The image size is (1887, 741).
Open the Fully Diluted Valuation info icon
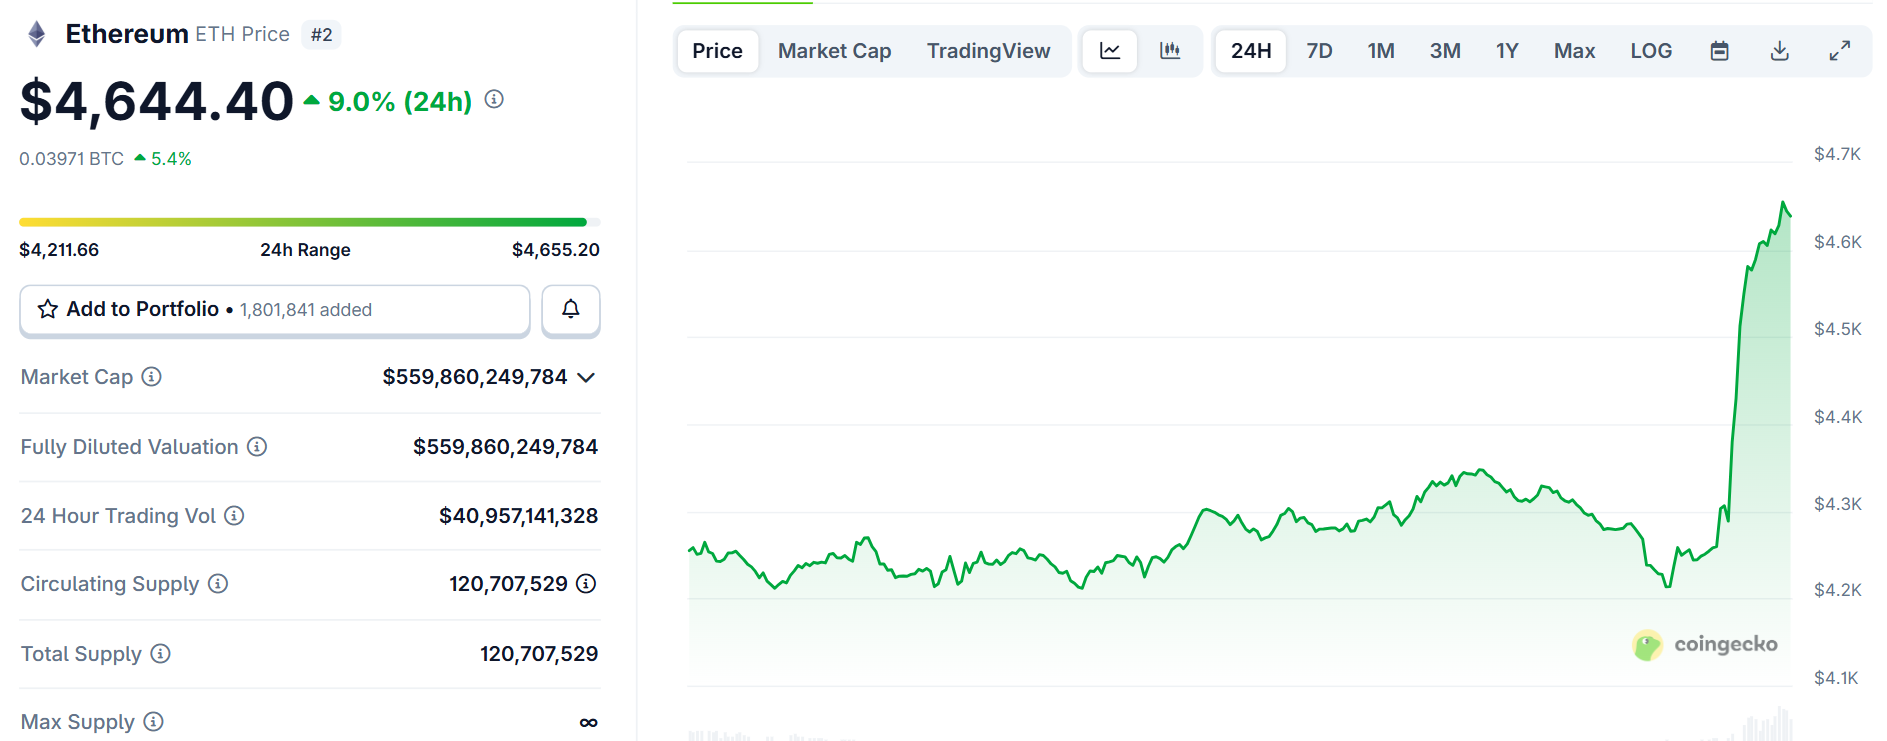257,447
